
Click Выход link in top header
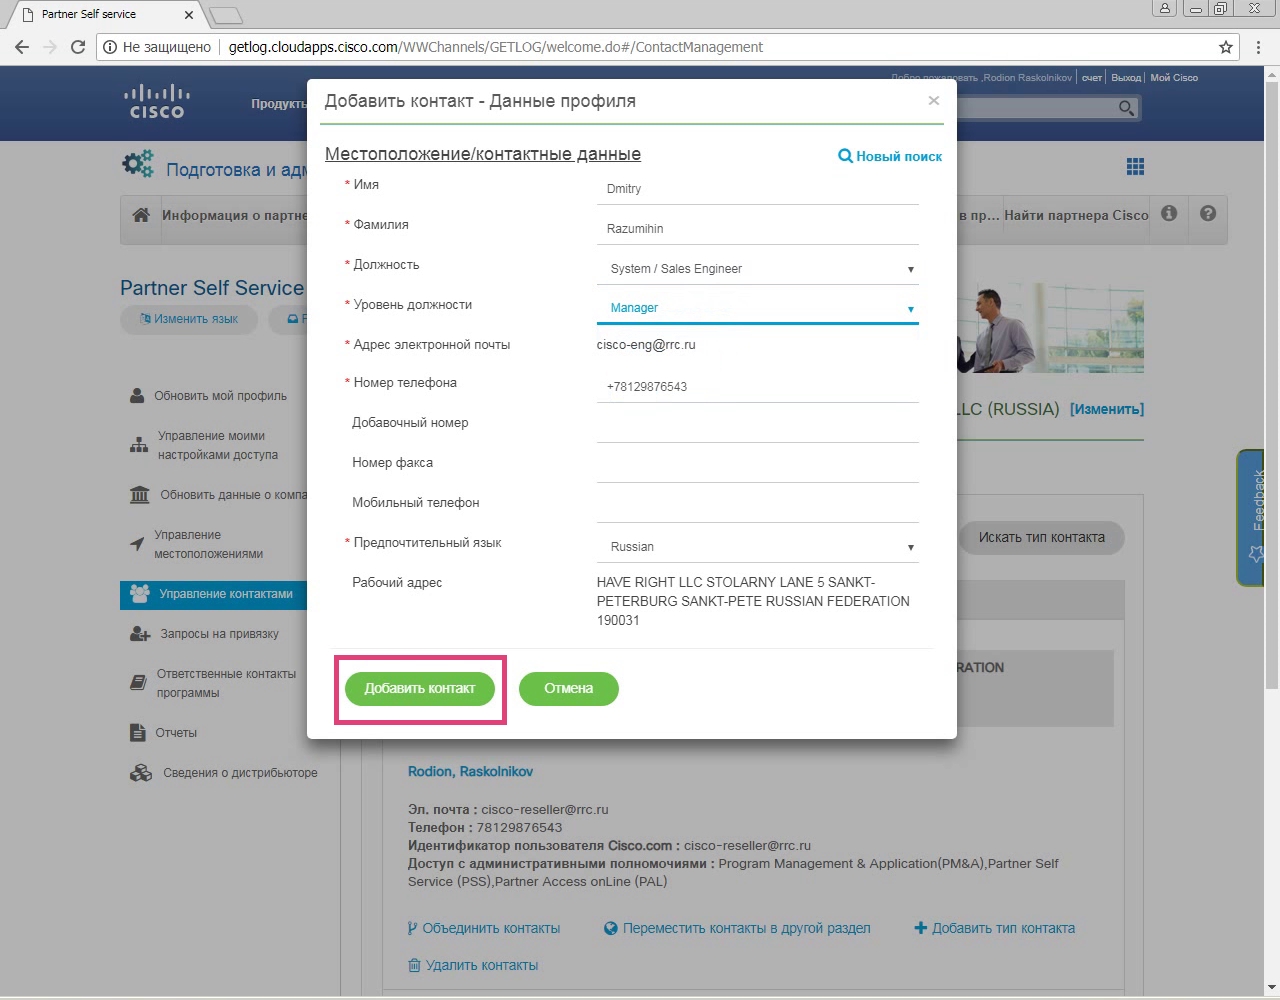click(1126, 78)
